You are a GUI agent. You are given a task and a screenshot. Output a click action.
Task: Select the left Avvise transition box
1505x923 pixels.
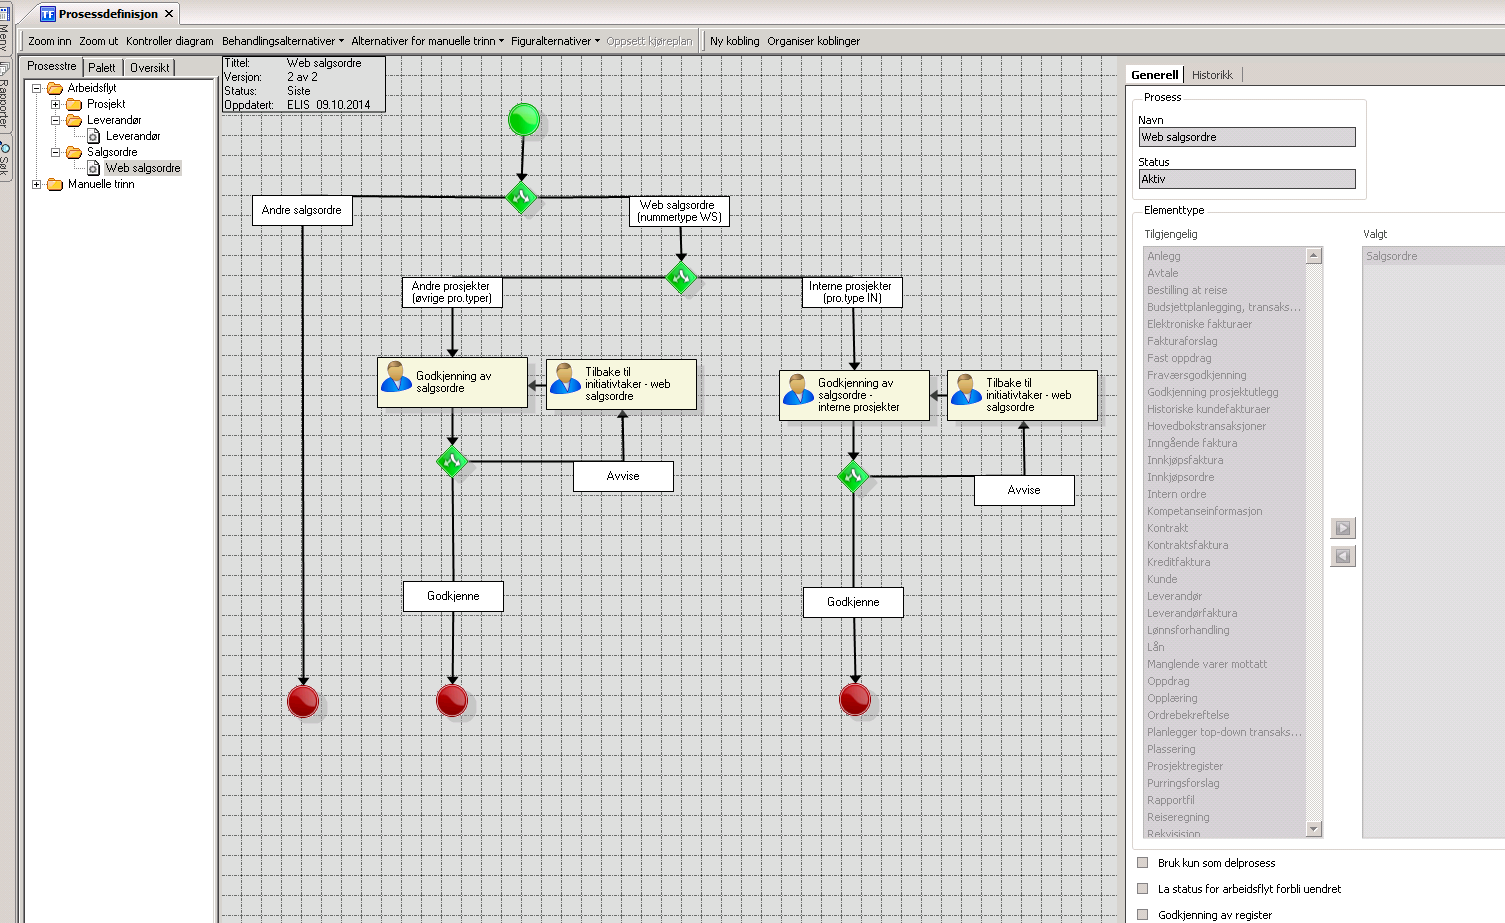pos(623,476)
